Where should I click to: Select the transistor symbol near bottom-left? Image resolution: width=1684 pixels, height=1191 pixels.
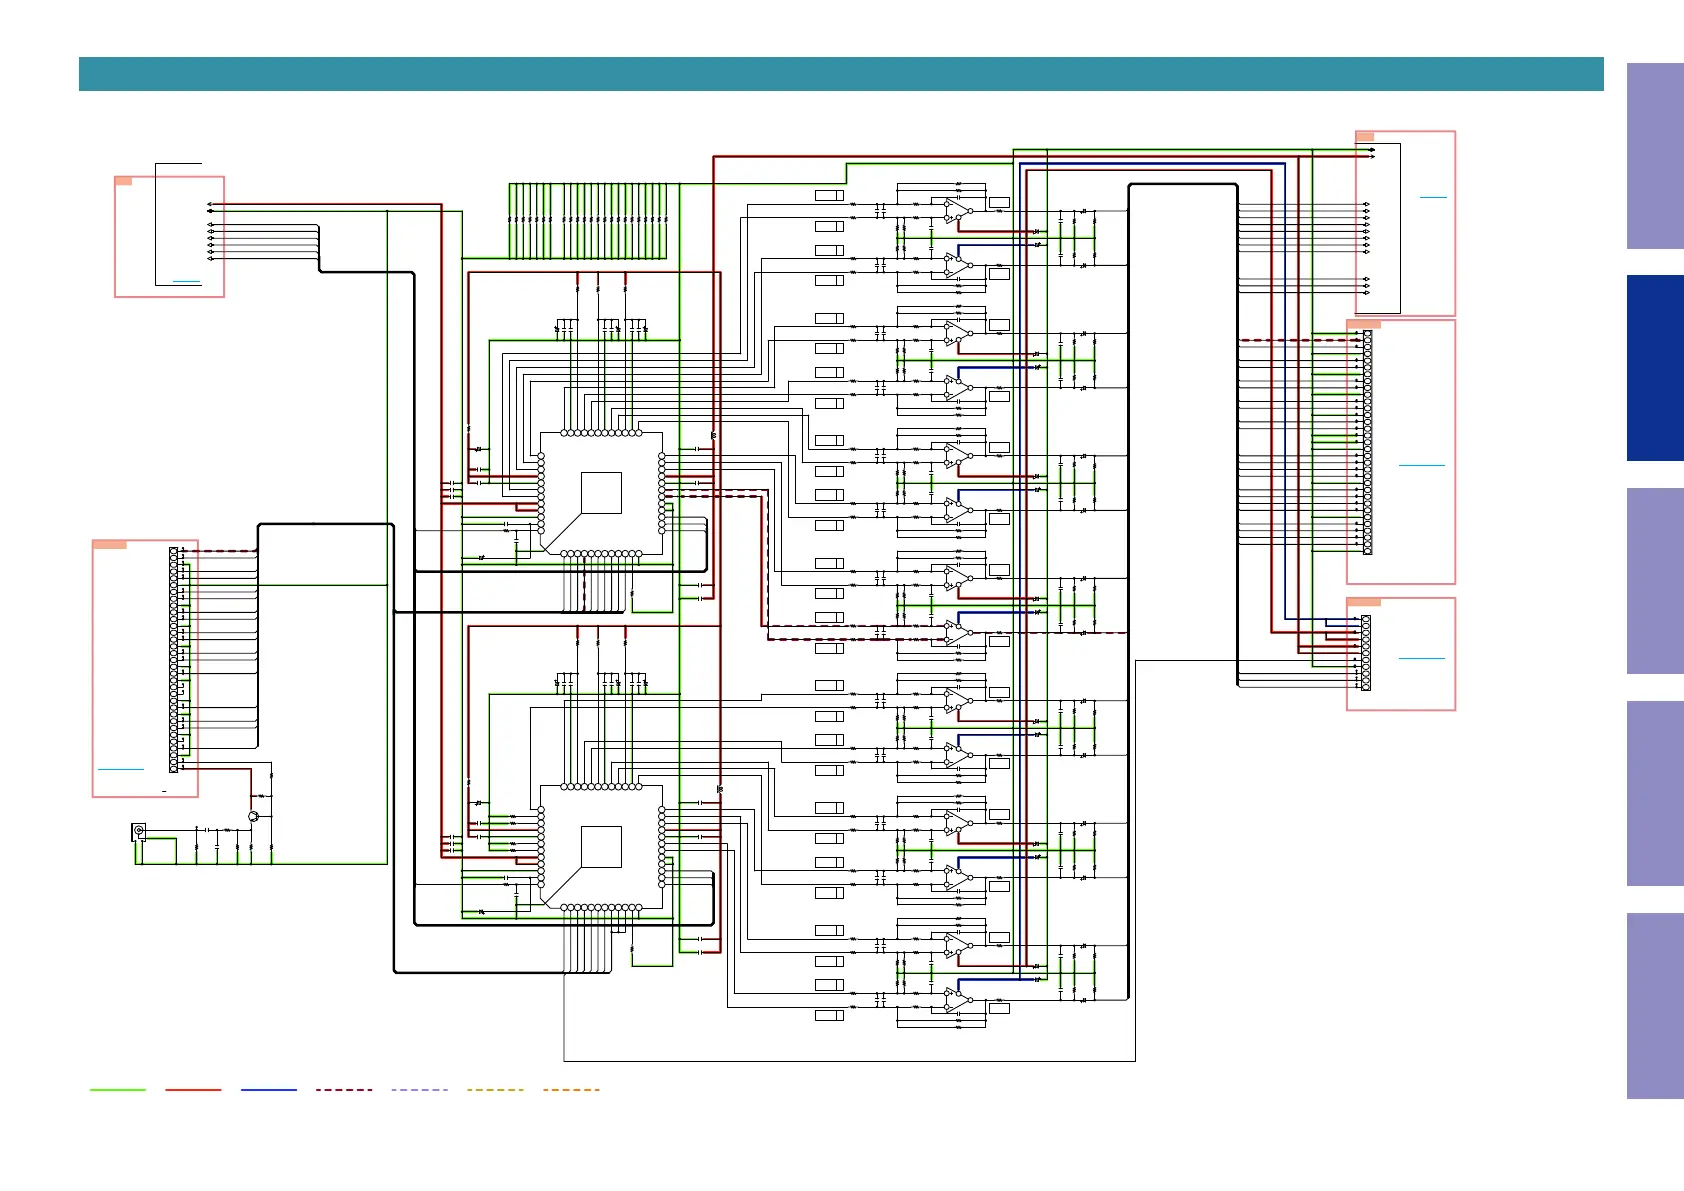click(254, 817)
